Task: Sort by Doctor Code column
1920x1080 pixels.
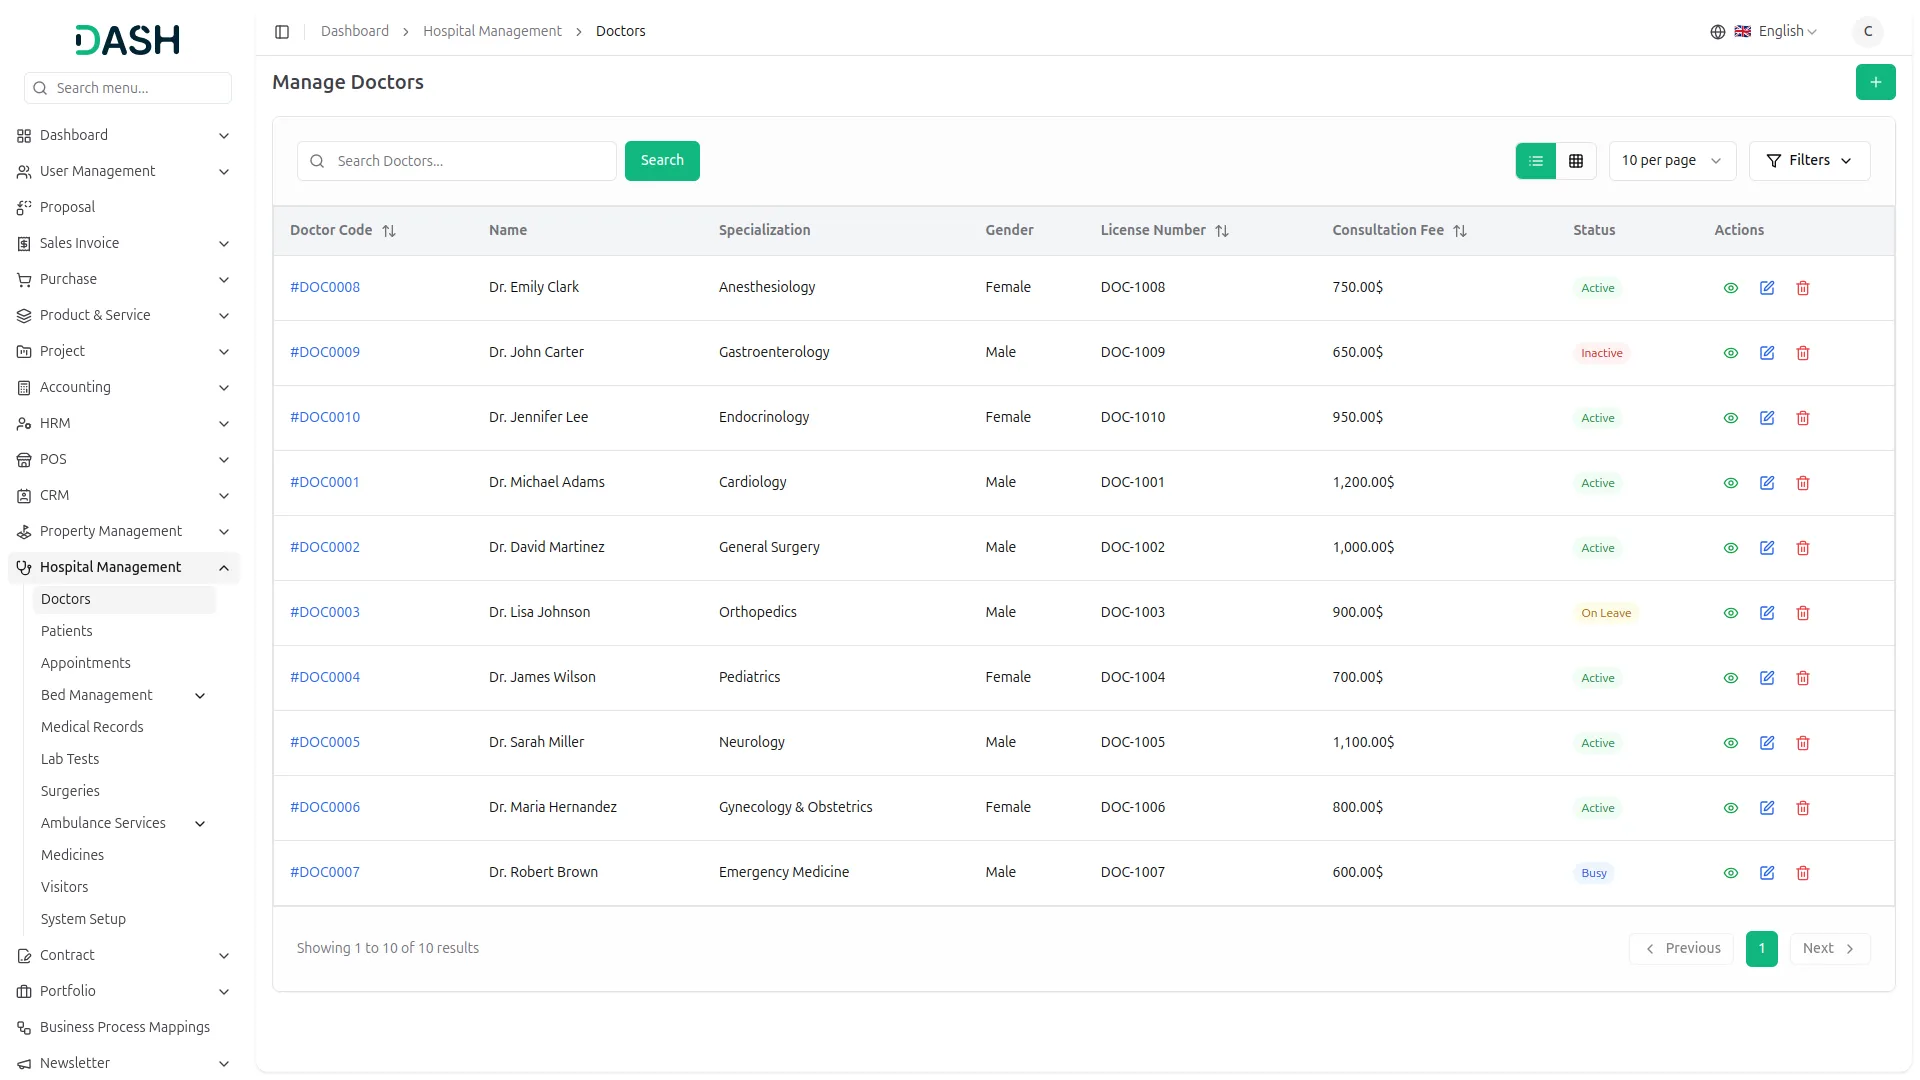Action: click(389, 231)
